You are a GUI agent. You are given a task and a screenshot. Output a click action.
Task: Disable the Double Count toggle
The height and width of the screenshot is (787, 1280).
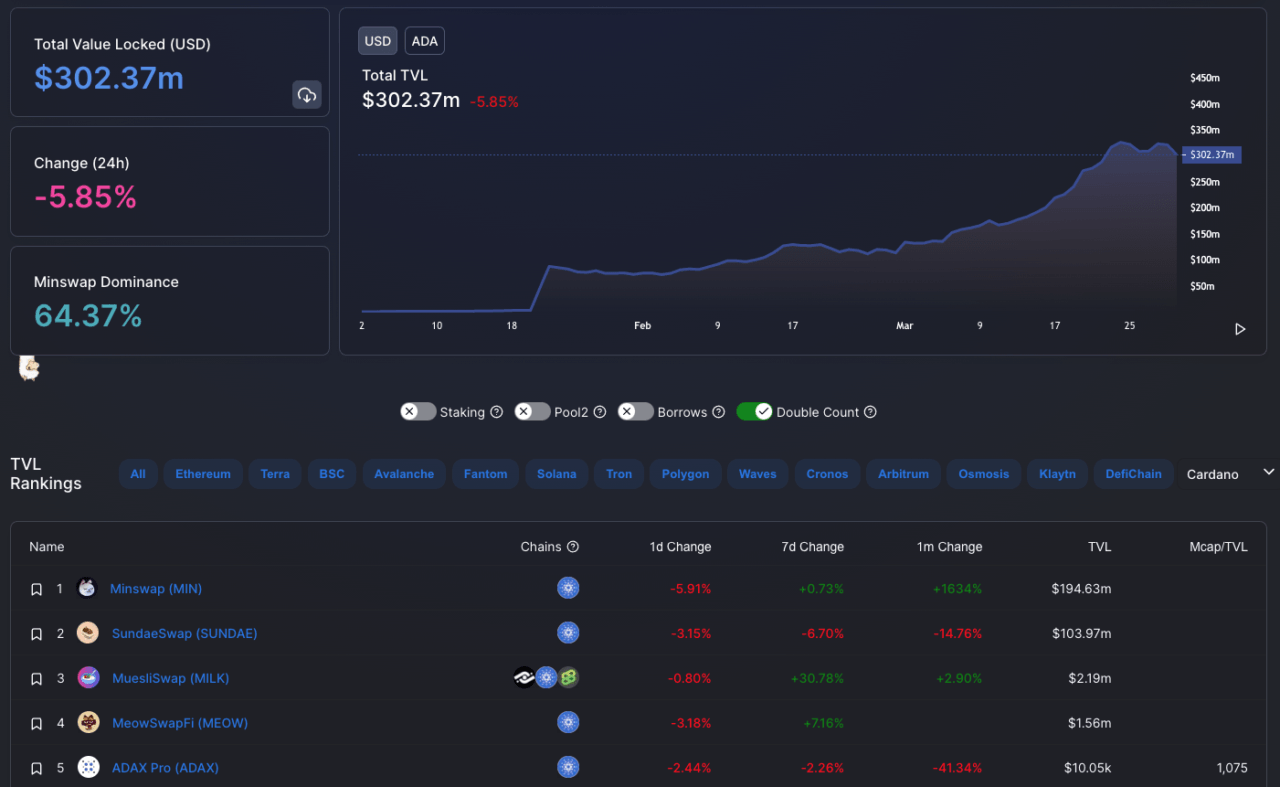click(754, 412)
